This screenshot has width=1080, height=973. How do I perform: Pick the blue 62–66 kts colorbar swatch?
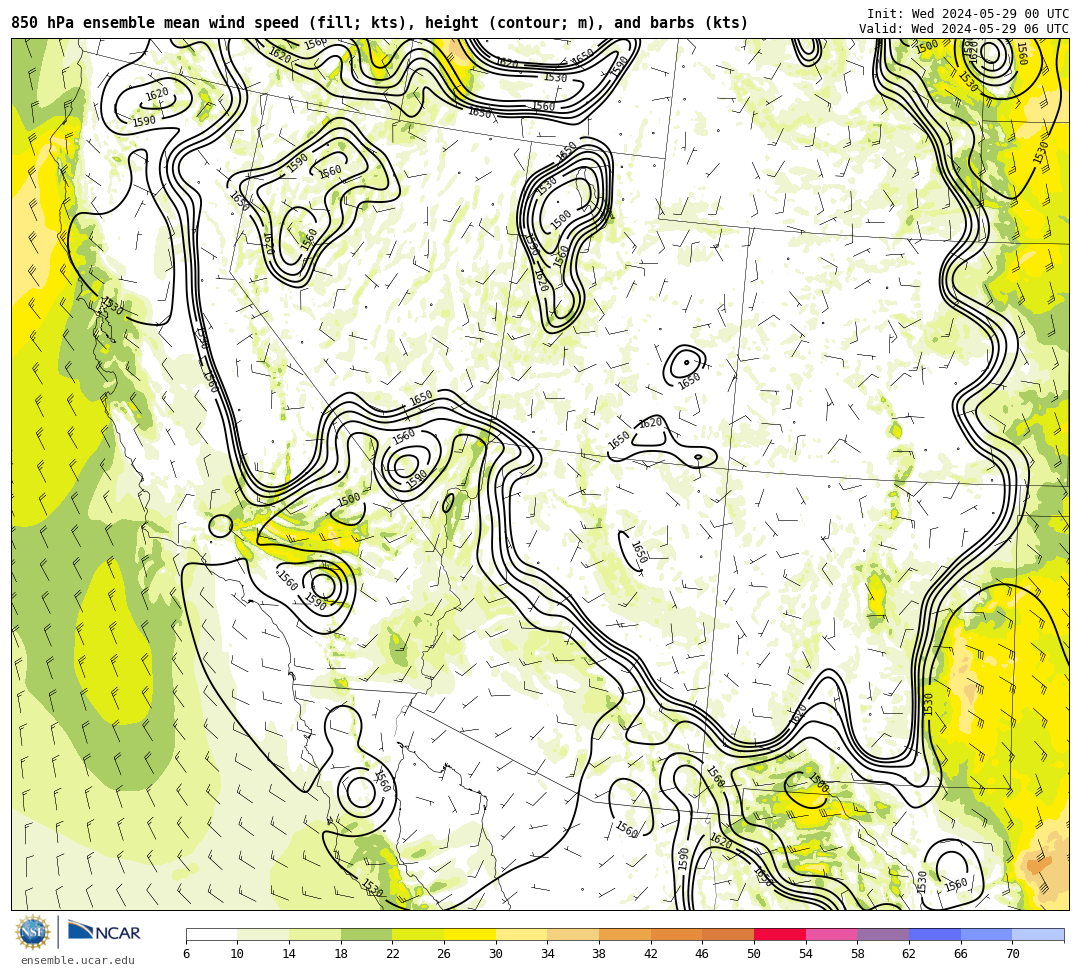click(x=935, y=934)
